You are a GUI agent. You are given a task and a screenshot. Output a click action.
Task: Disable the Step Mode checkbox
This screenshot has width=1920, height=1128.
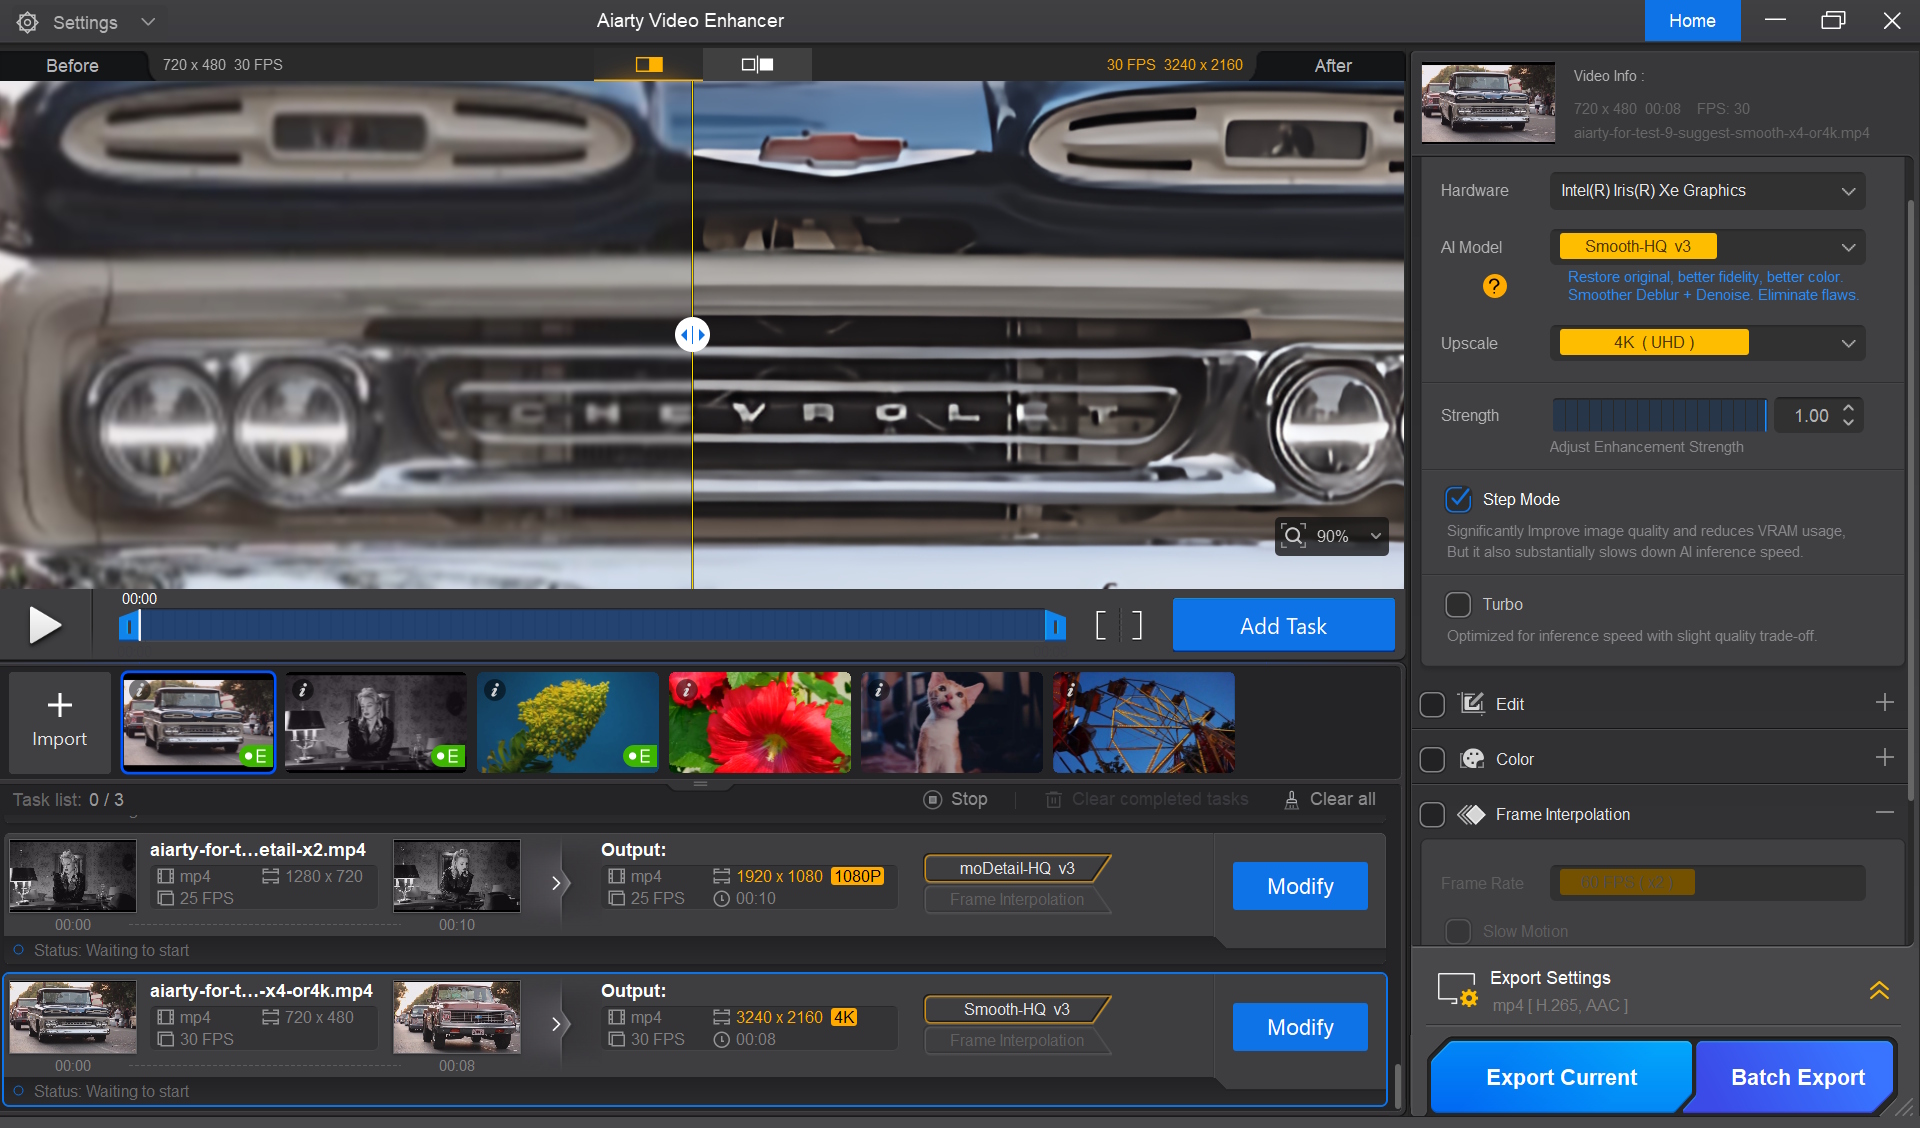click(1458, 499)
